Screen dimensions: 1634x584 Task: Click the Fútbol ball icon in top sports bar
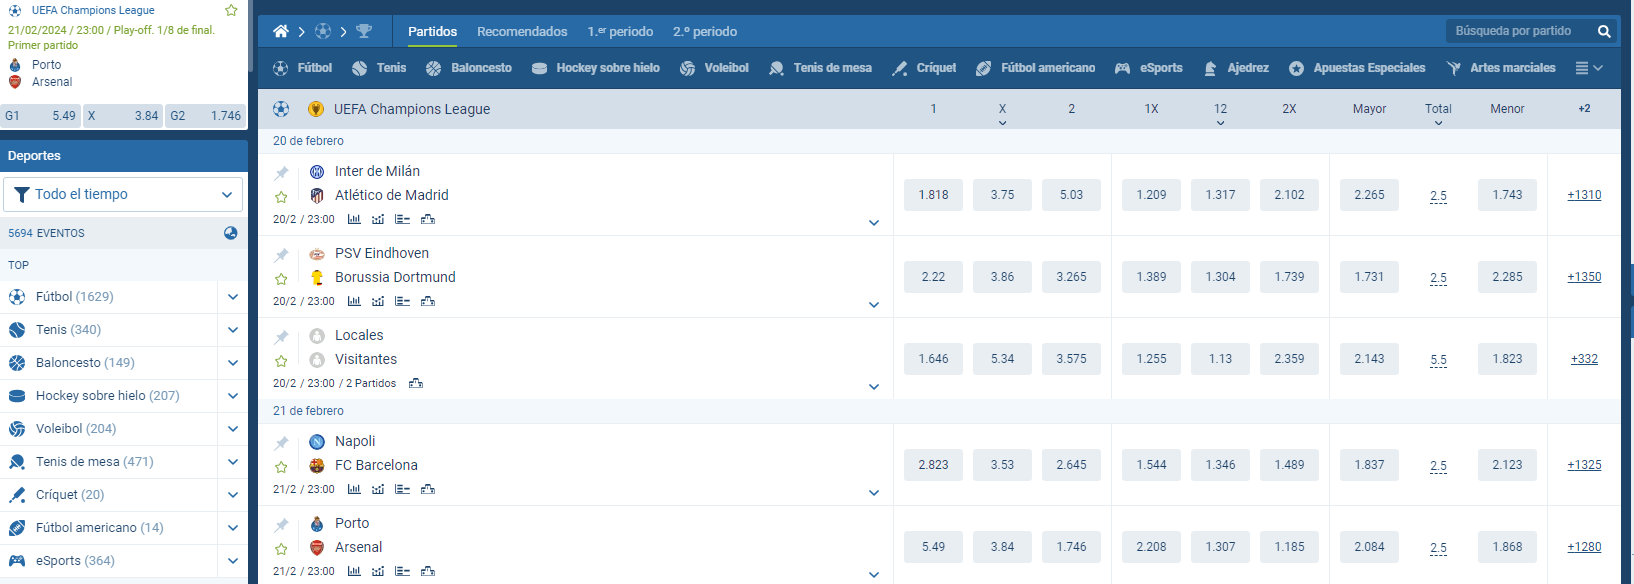point(281,68)
